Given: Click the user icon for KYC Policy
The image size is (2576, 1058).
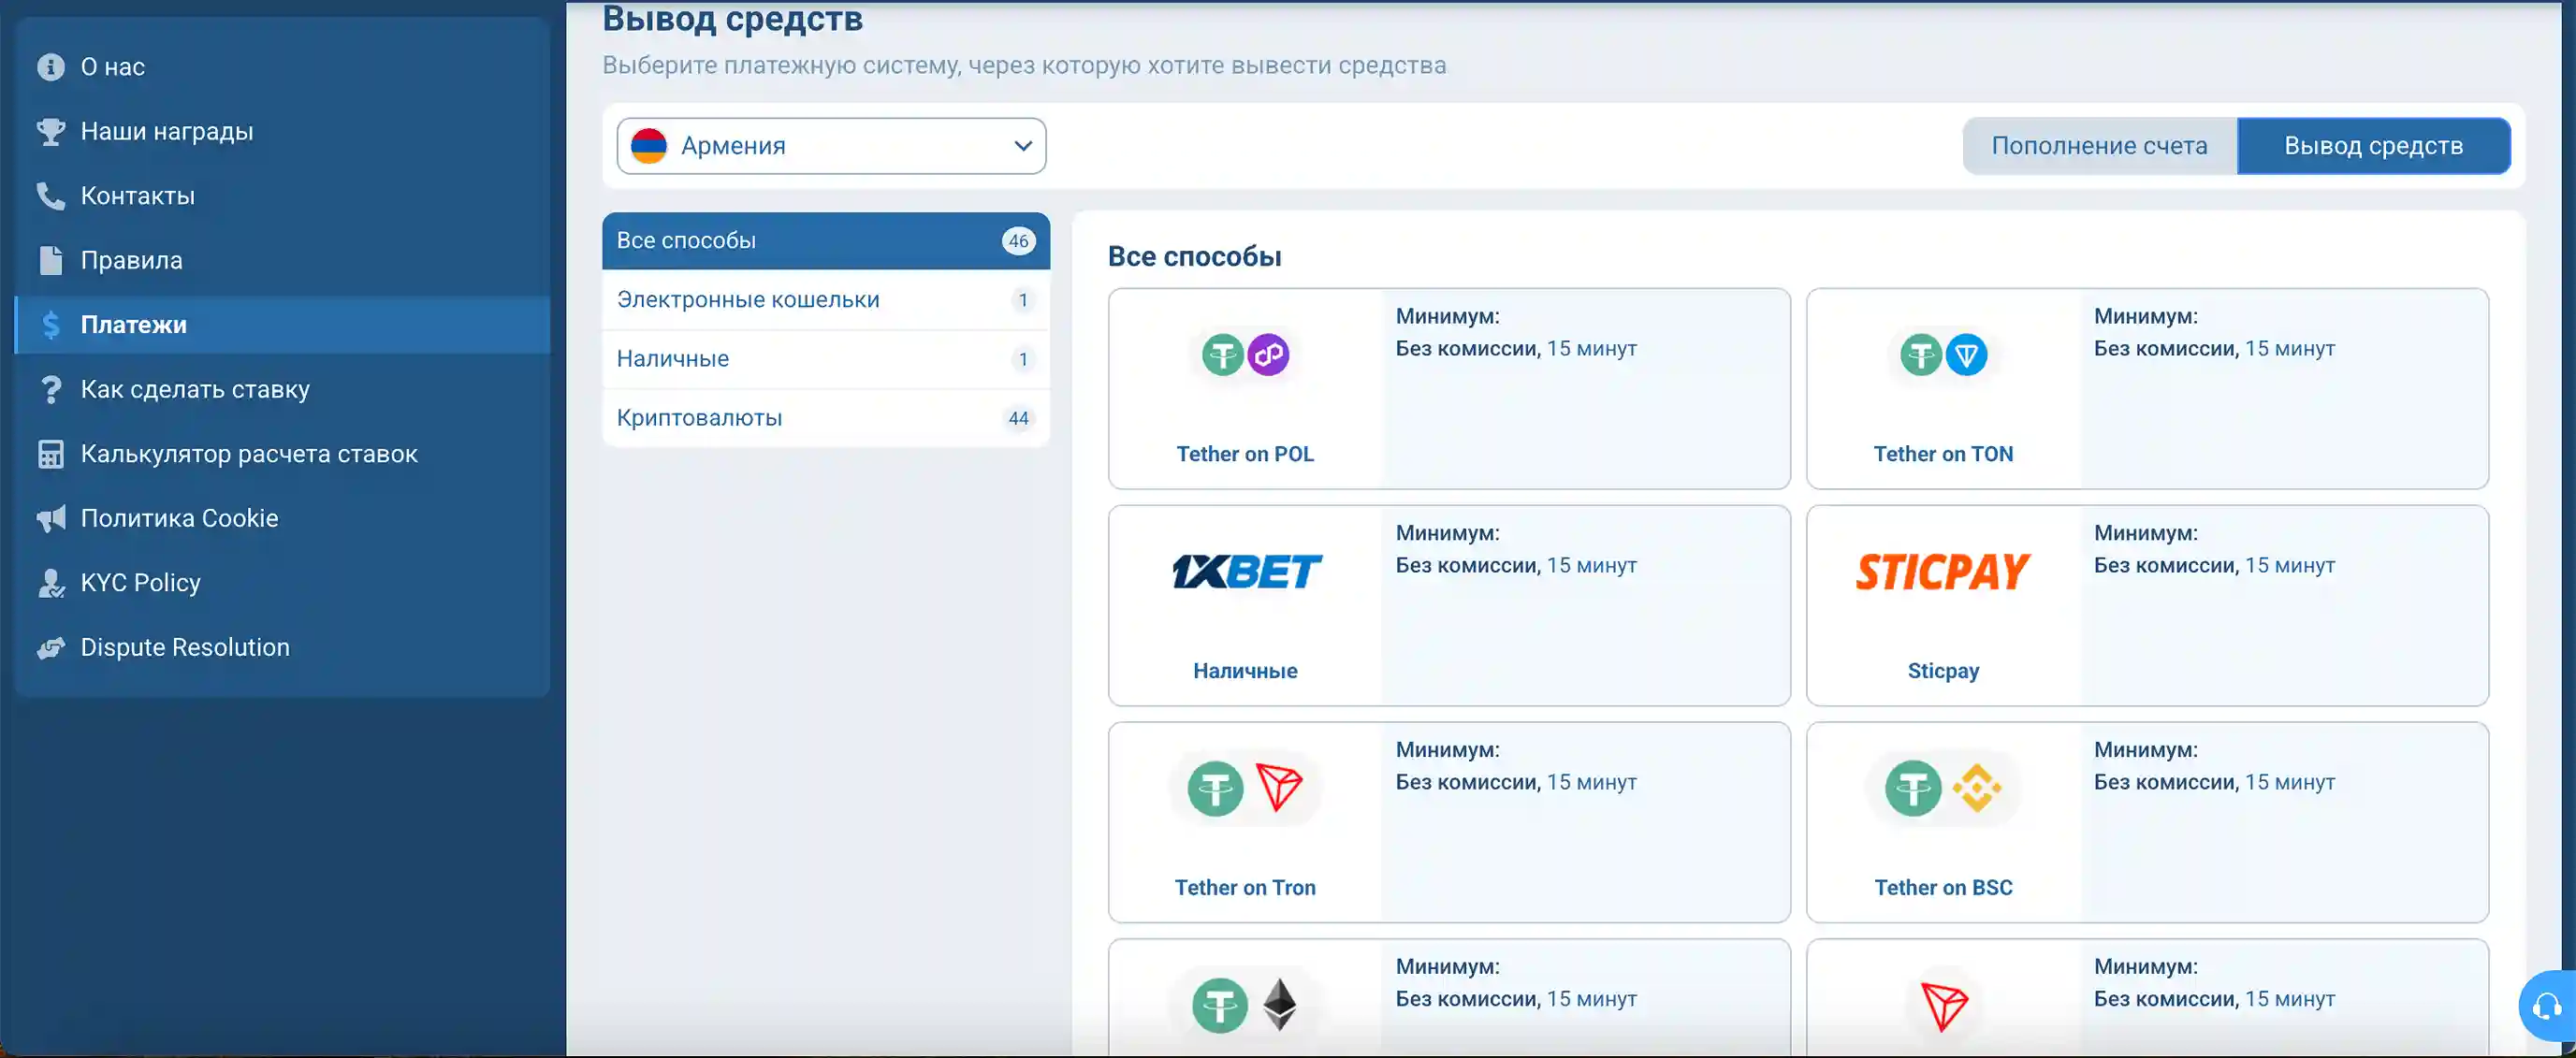Looking at the screenshot, I should tap(50, 582).
